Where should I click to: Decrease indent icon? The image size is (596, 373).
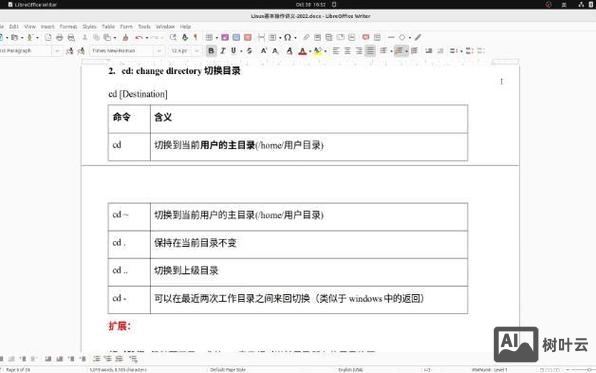coord(441,51)
